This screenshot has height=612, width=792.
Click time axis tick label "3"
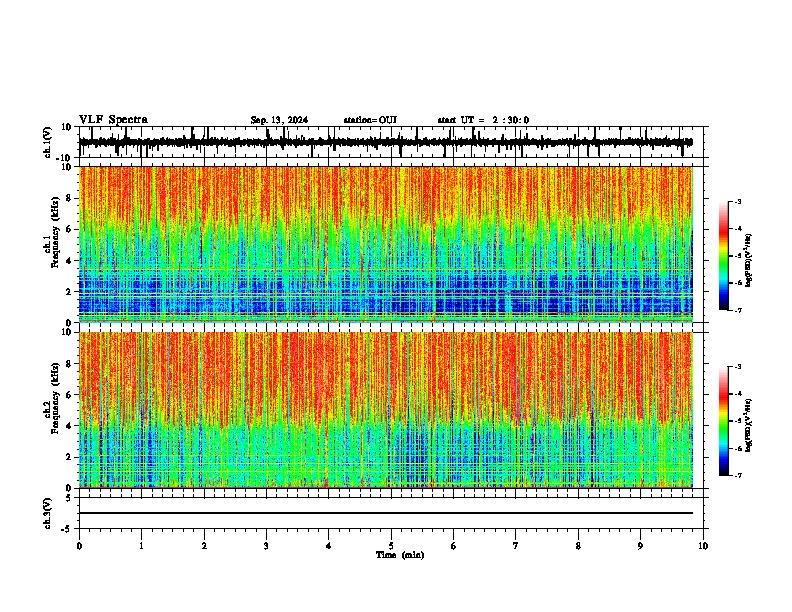(266, 546)
